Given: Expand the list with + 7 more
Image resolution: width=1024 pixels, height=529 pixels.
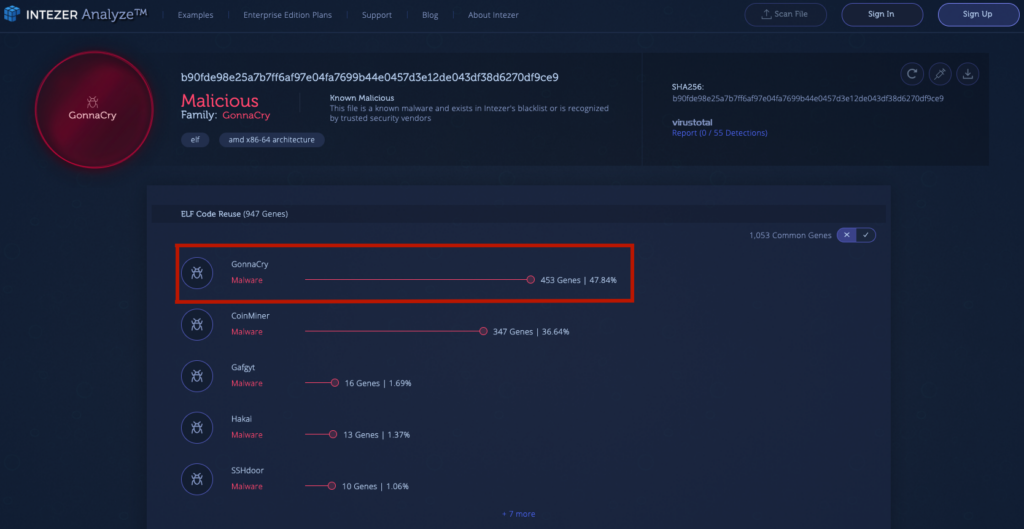Looking at the screenshot, I should 519,514.
